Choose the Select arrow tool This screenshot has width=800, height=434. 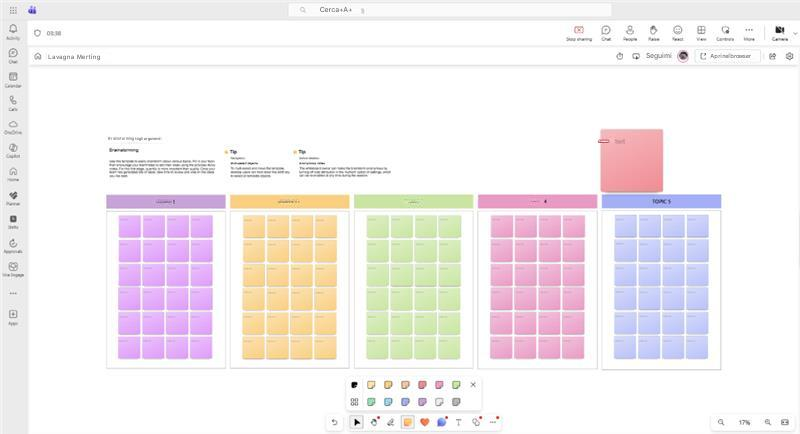[357, 422]
